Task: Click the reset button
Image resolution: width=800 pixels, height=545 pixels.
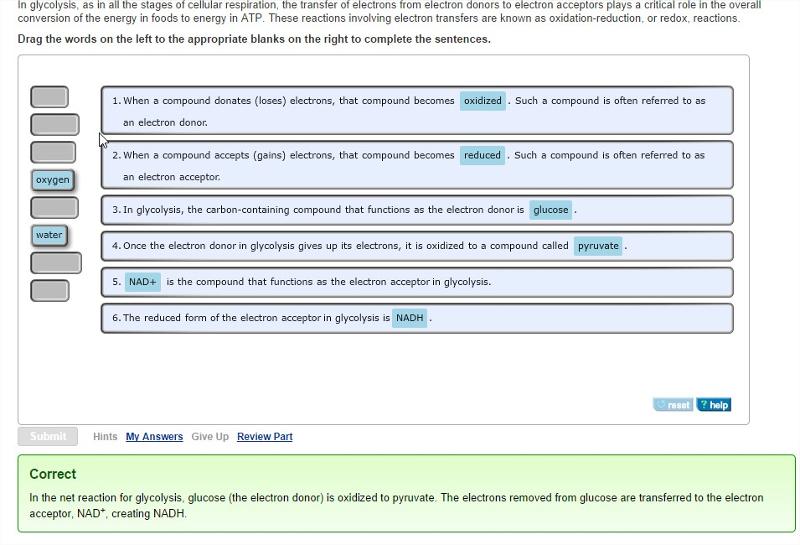Action: (674, 405)
